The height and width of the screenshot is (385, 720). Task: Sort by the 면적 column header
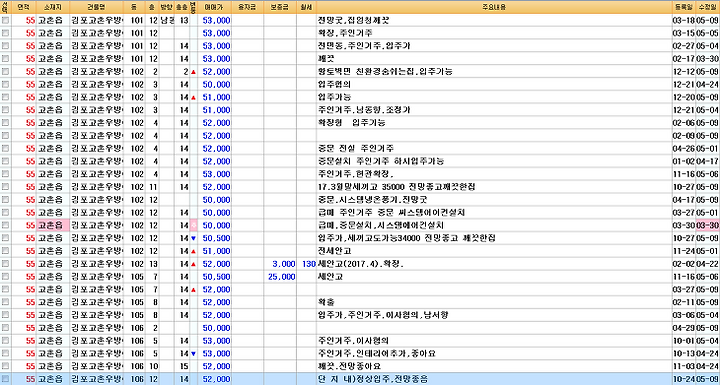click(x=23, y=7)
